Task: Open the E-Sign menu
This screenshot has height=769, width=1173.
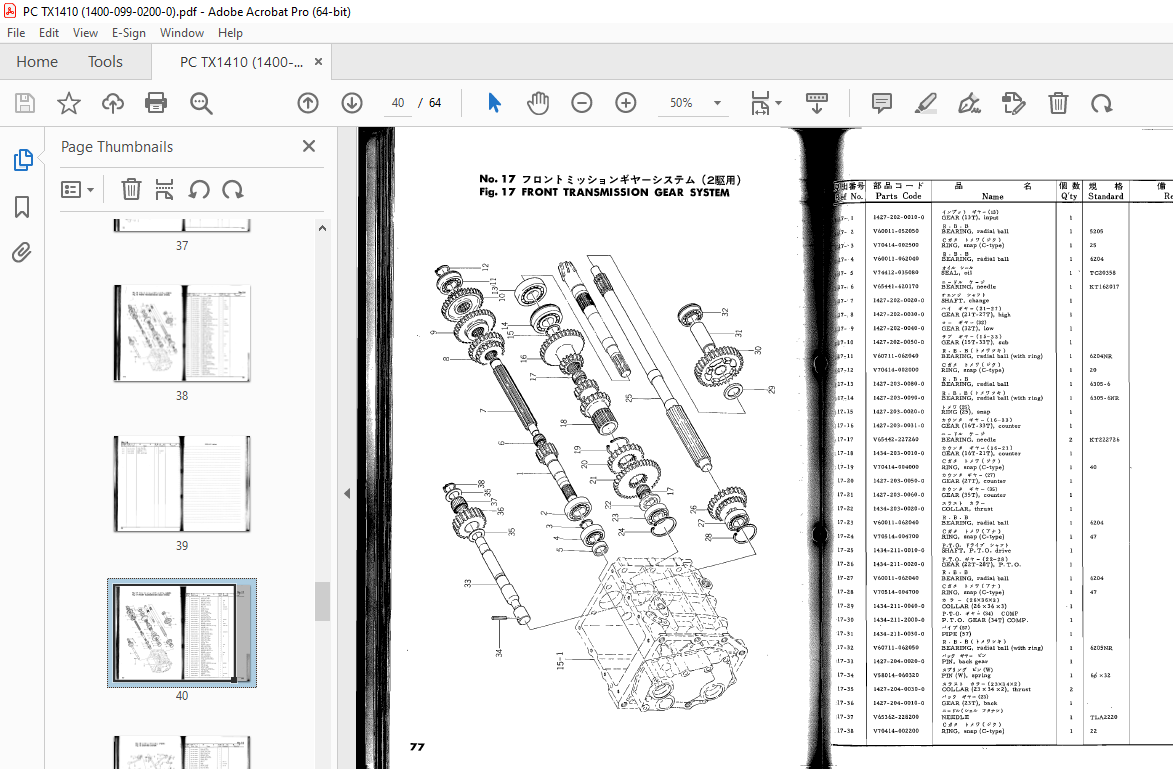Action: pos(129,33)
